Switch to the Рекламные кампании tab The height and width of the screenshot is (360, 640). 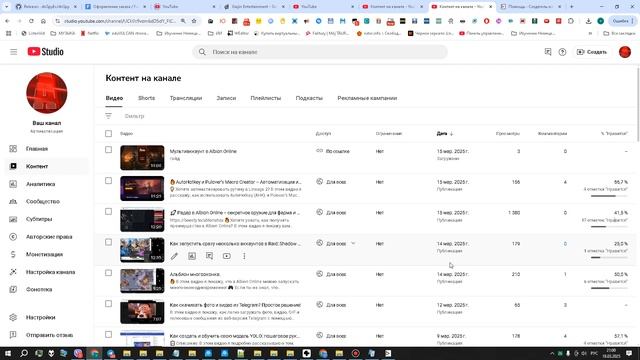(x=367, y=98)
